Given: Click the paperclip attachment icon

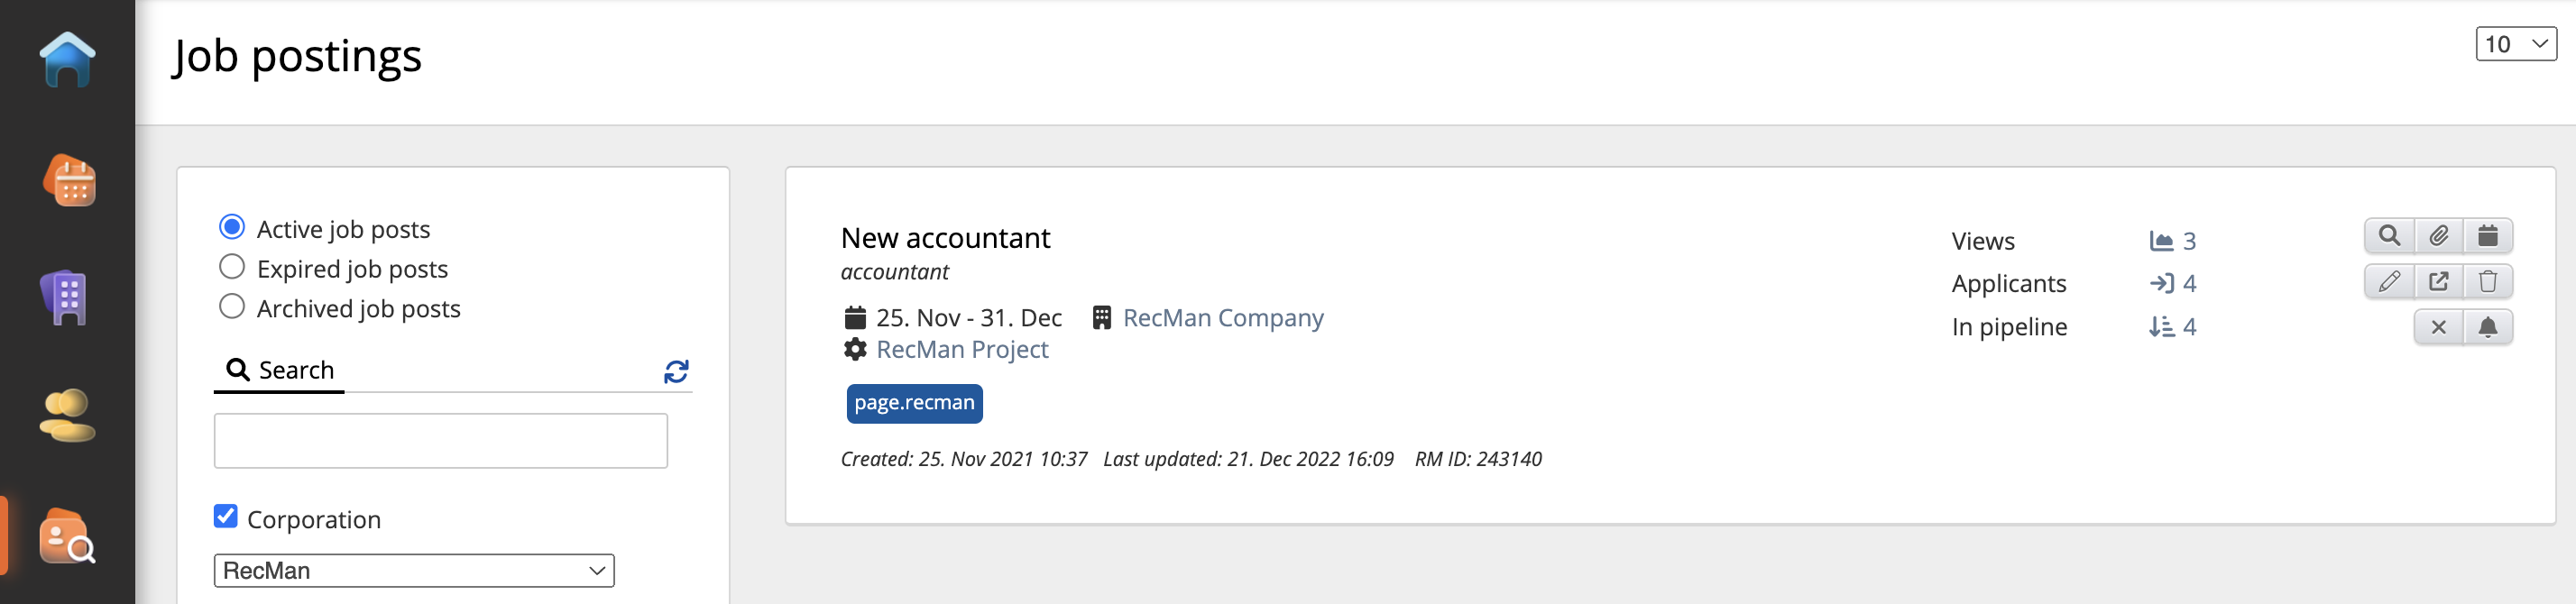Looking at the screenshot, I should pos(2438,236).
